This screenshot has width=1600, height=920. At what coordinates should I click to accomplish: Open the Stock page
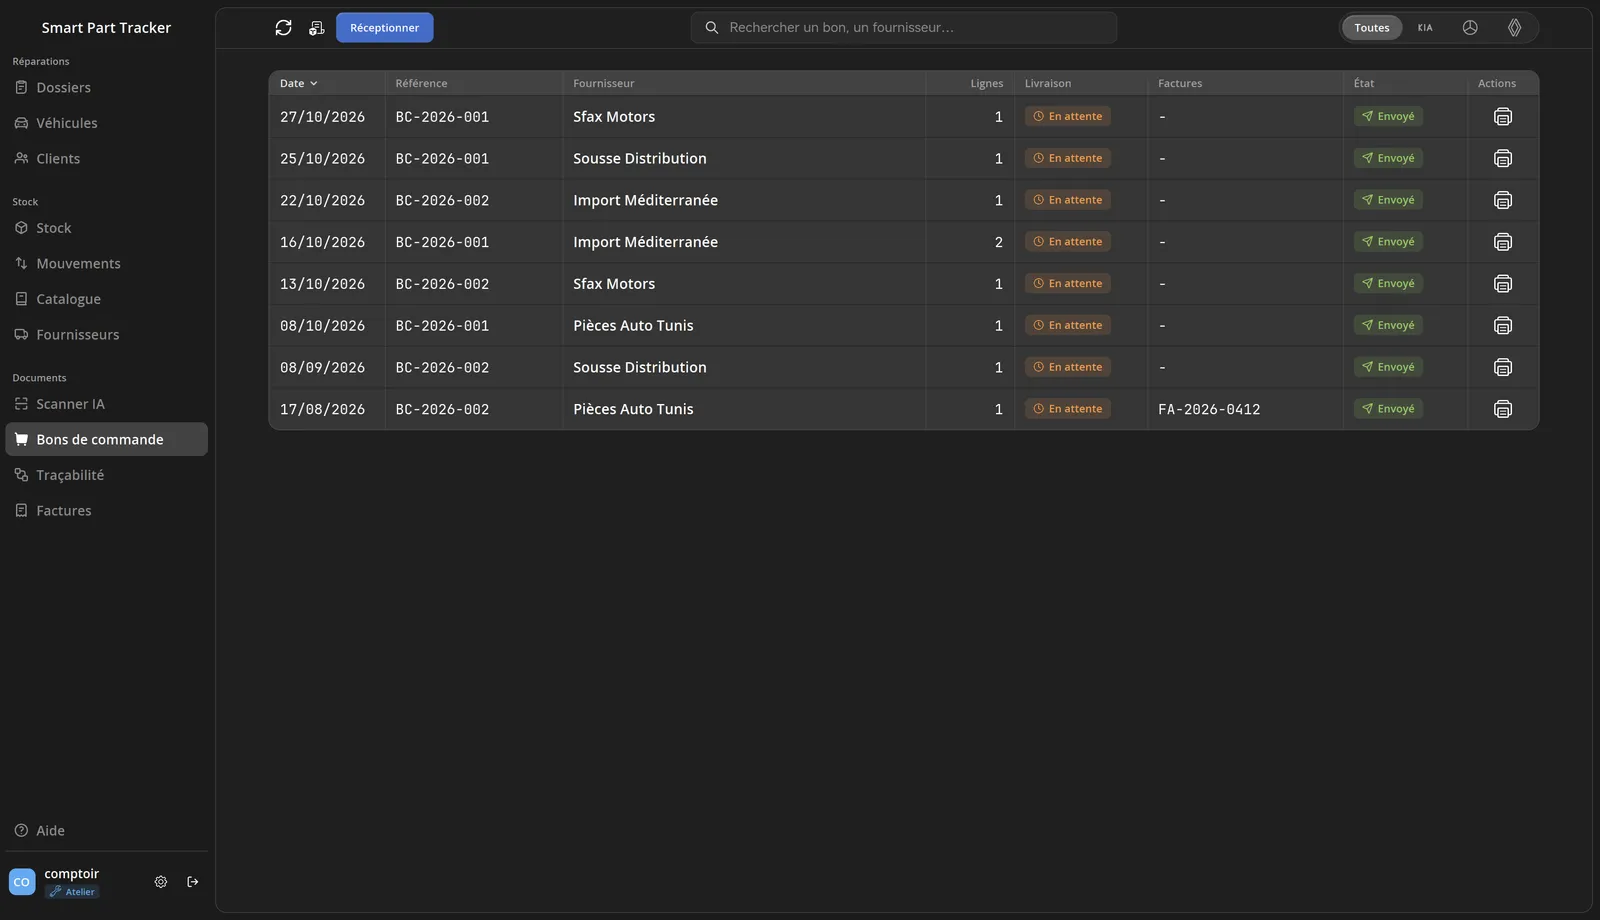107,228
